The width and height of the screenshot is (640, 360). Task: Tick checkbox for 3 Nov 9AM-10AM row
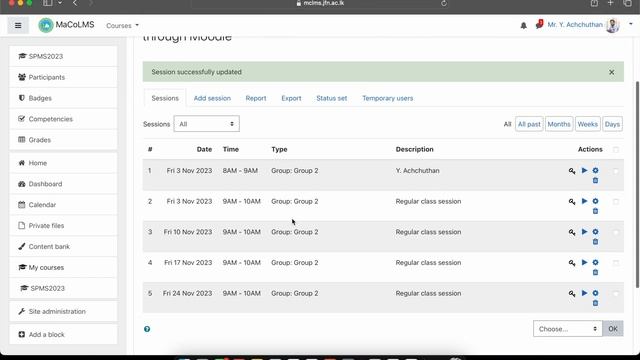tap(616, 202)
